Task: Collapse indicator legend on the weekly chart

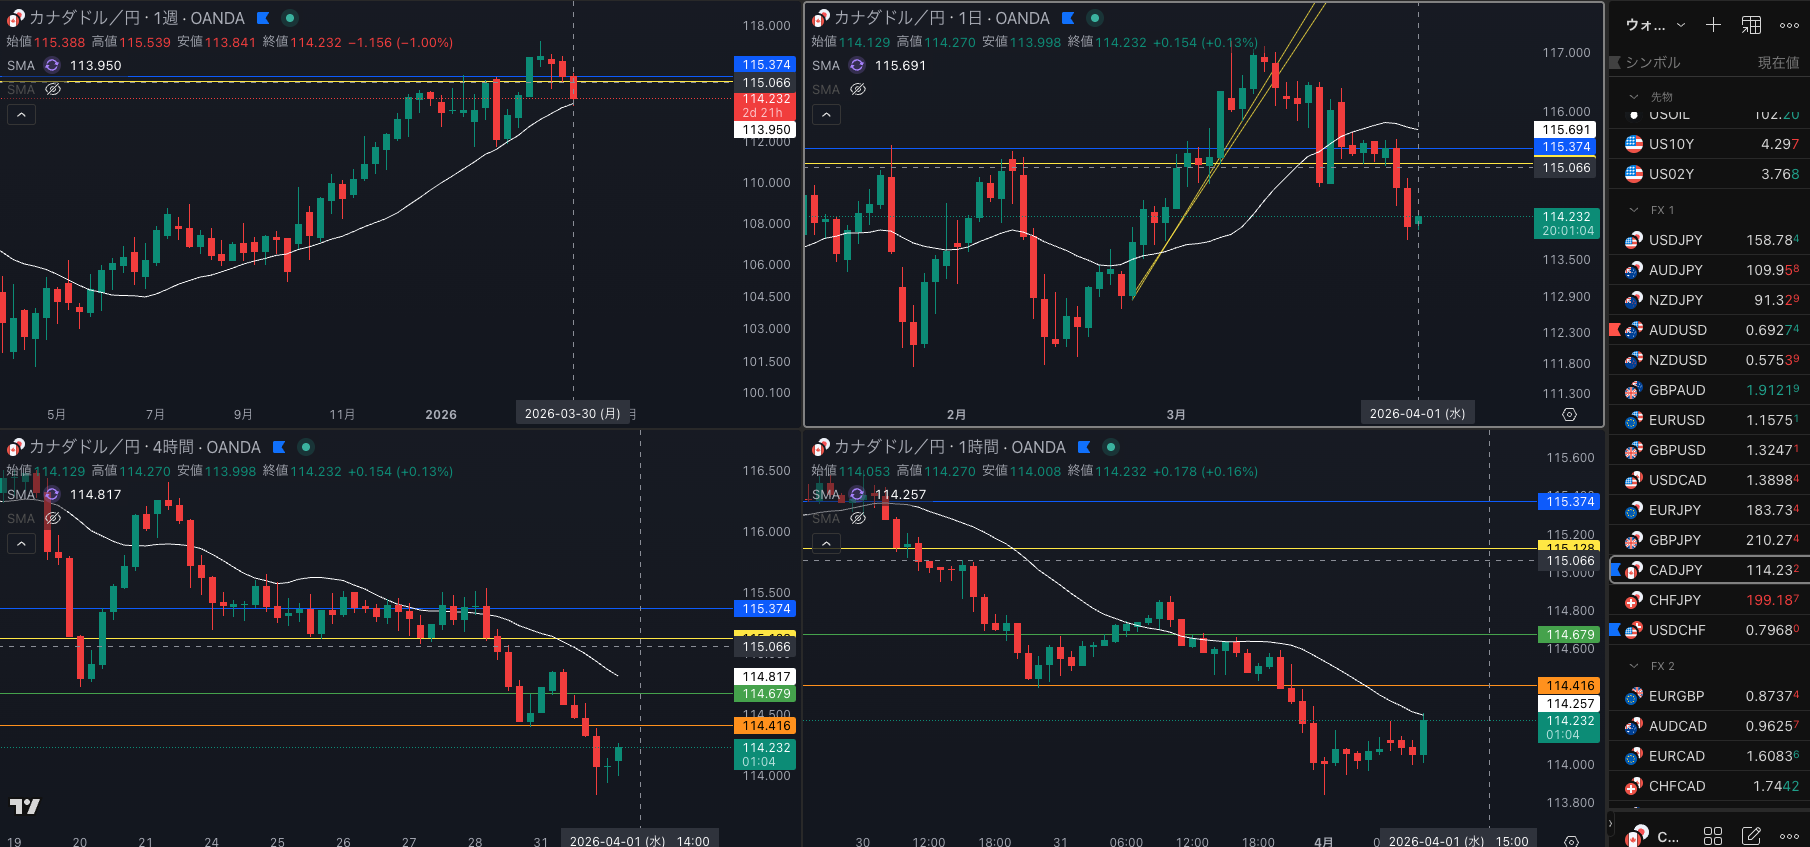Action: 21,115
